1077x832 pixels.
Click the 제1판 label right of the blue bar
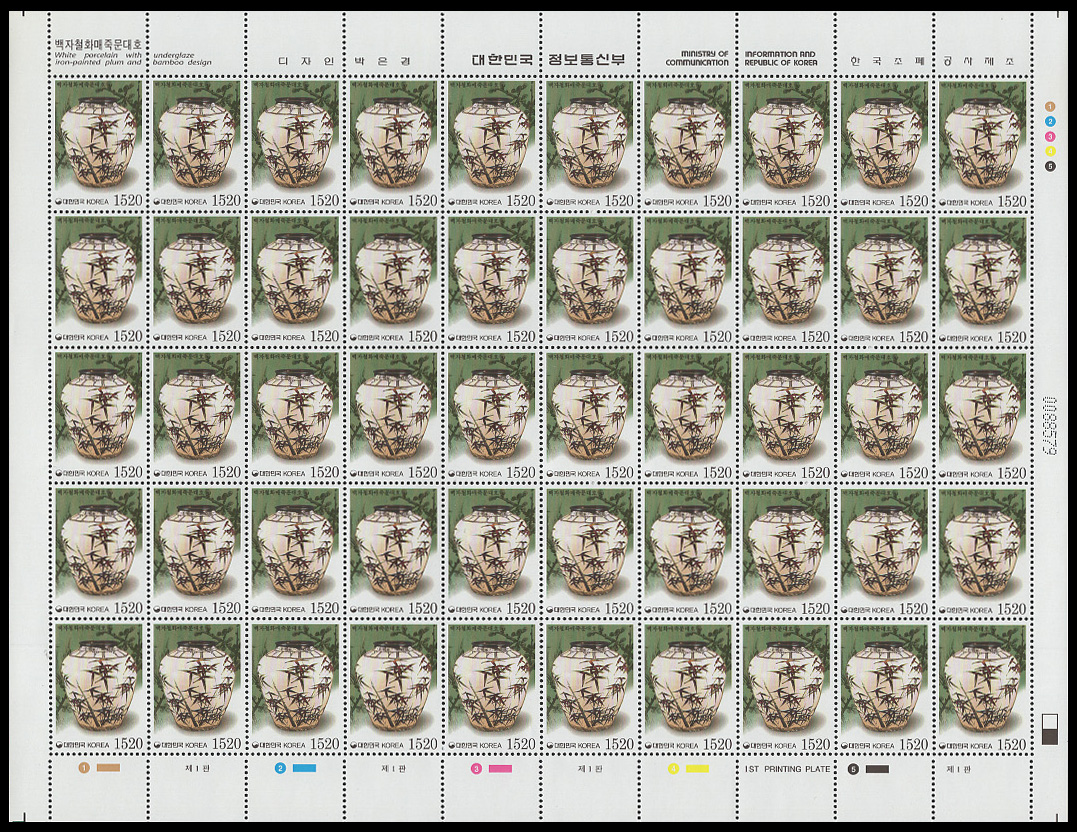393,769
